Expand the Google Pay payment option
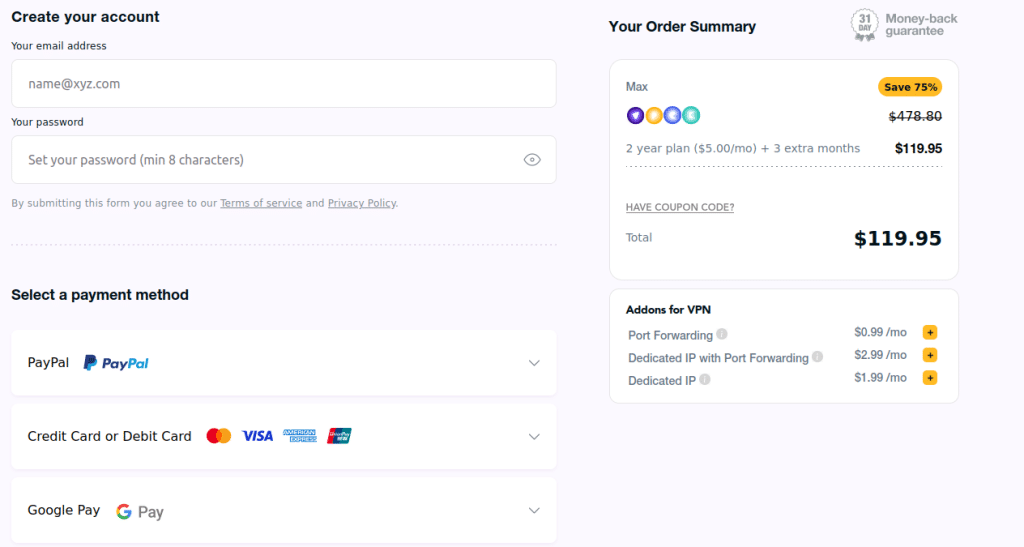The width and height of the screenshot is (1024, 547). point(534,511)
